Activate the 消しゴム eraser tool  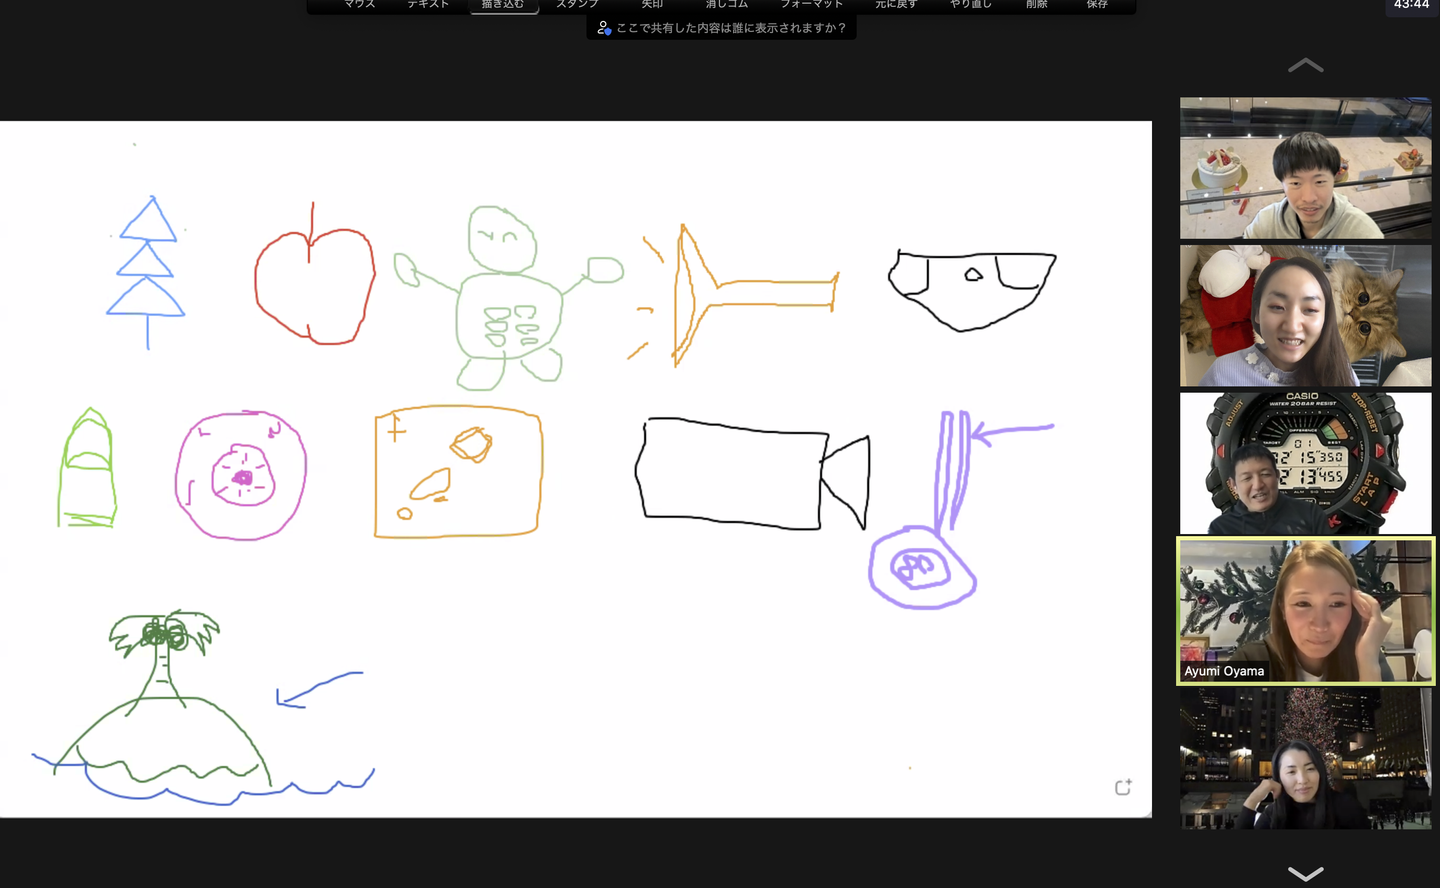[727, 5]
